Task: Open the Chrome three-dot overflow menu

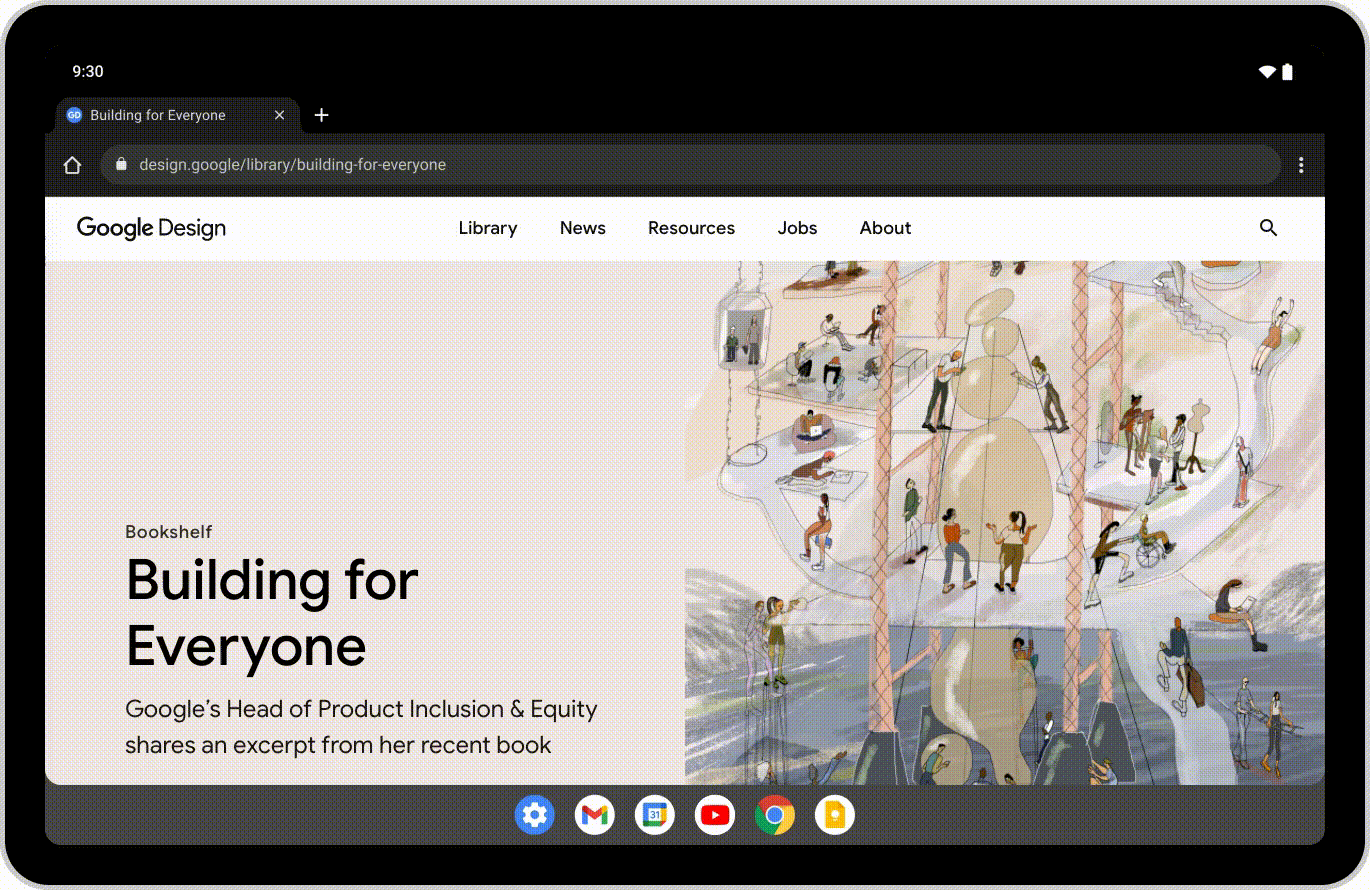Action: (x=1301, y=165)
